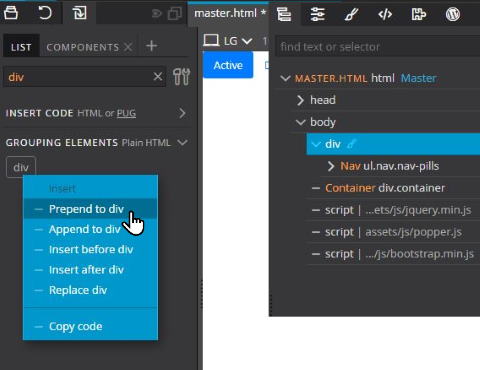Select Container div.container row
Screen dimensions: 480x370
(x=394, y=188)
